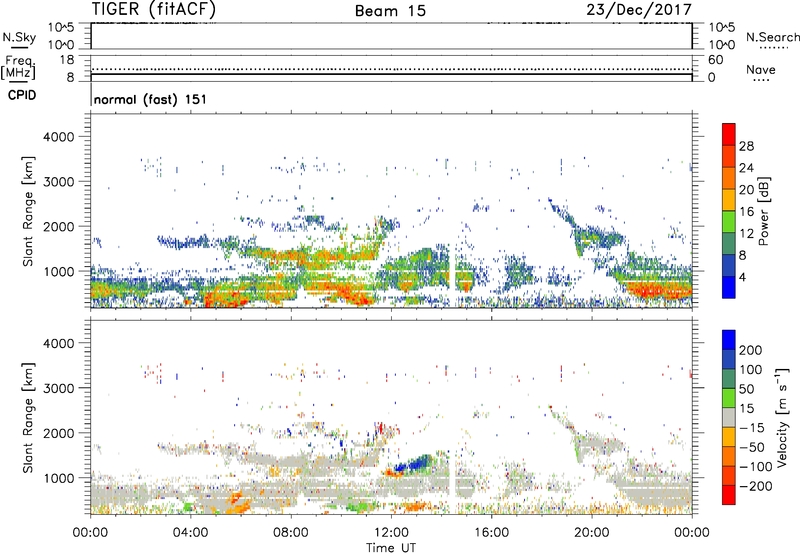The height and width of the screenshot is (554, 800).
Task: Click the '4' value on power scale
Action: [x=742, y=277]
